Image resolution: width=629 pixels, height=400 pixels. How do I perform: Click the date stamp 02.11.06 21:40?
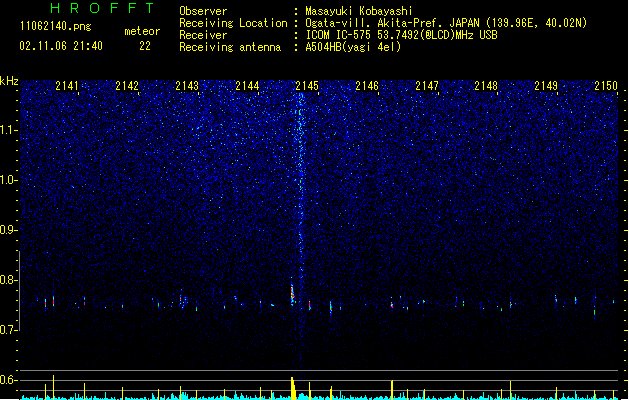click(x=61, y=46)
